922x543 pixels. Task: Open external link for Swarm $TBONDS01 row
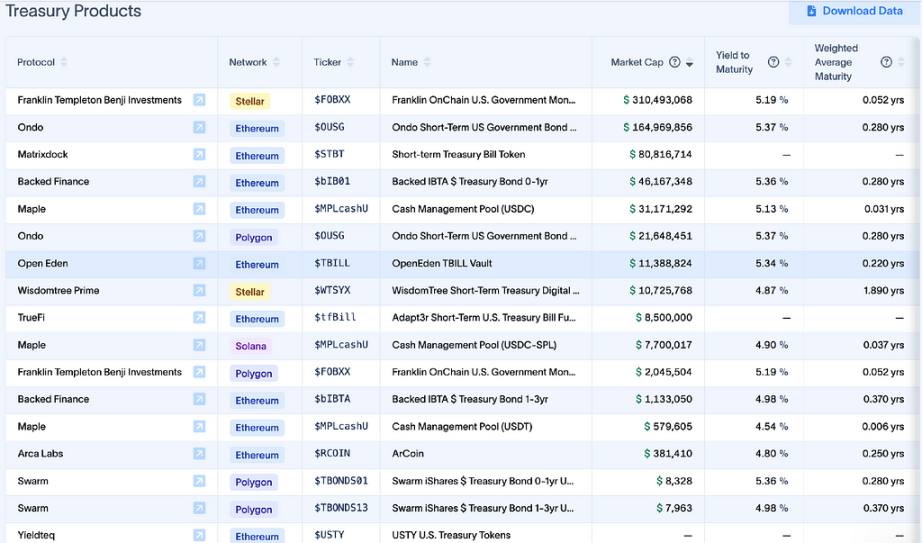(x=199, y=481)
